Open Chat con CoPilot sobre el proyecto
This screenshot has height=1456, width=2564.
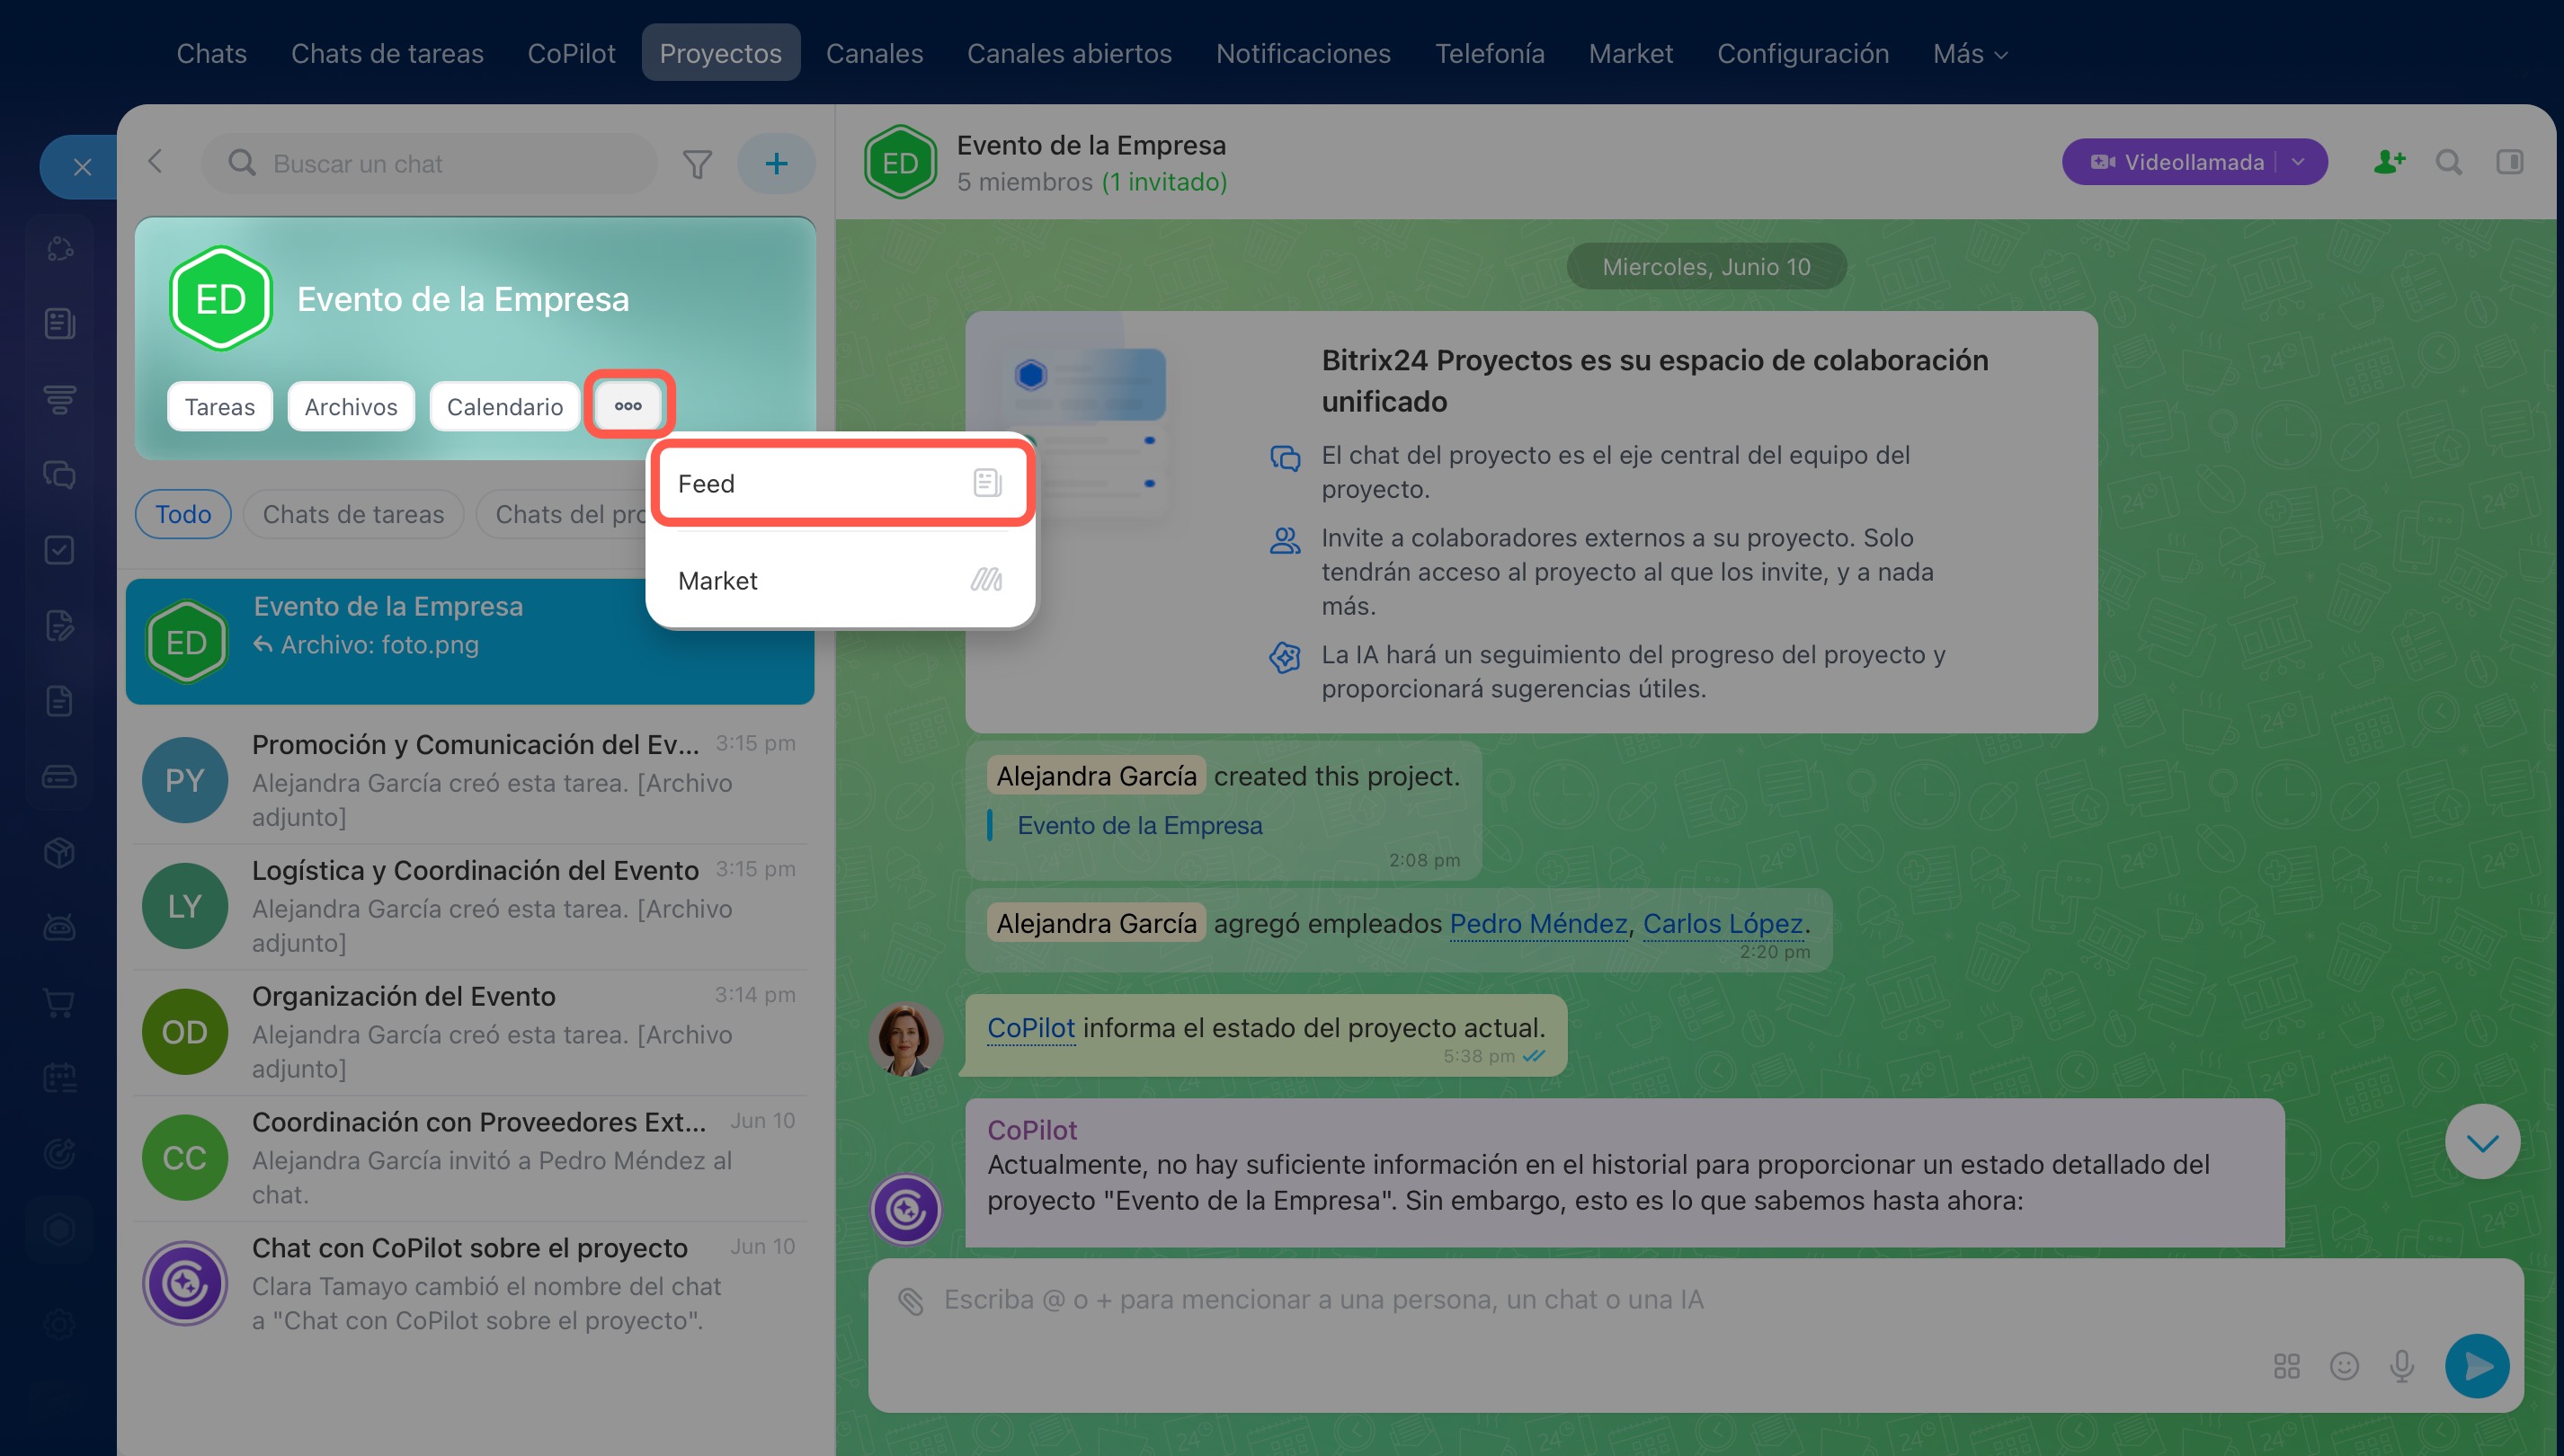tap(470, 1285)
